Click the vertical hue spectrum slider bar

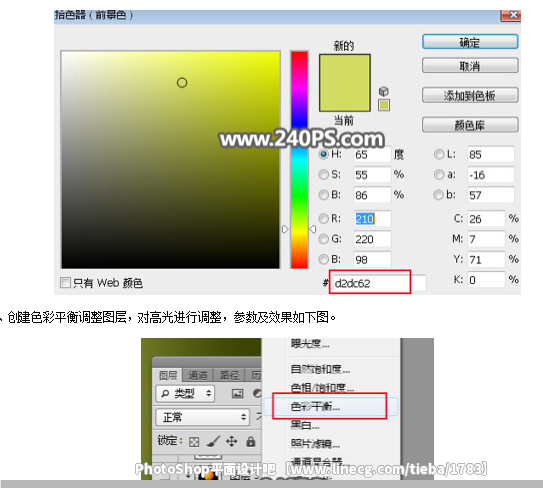coord(299,160)
